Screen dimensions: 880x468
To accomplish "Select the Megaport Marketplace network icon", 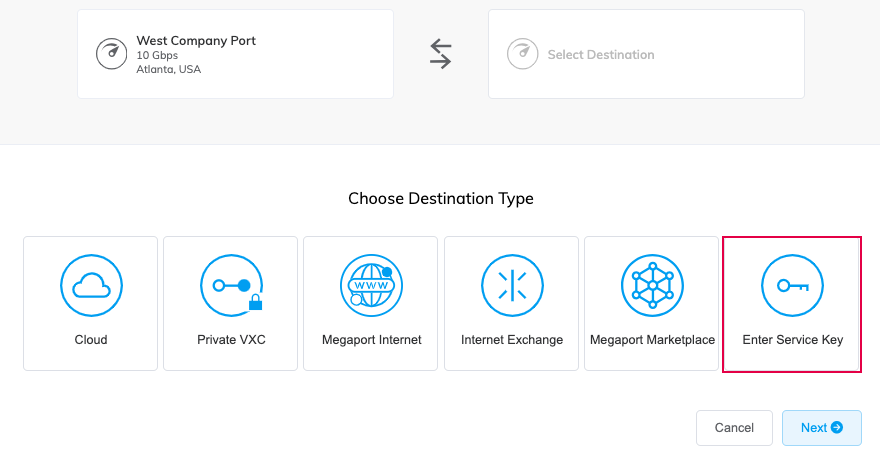I will (652, 285).
